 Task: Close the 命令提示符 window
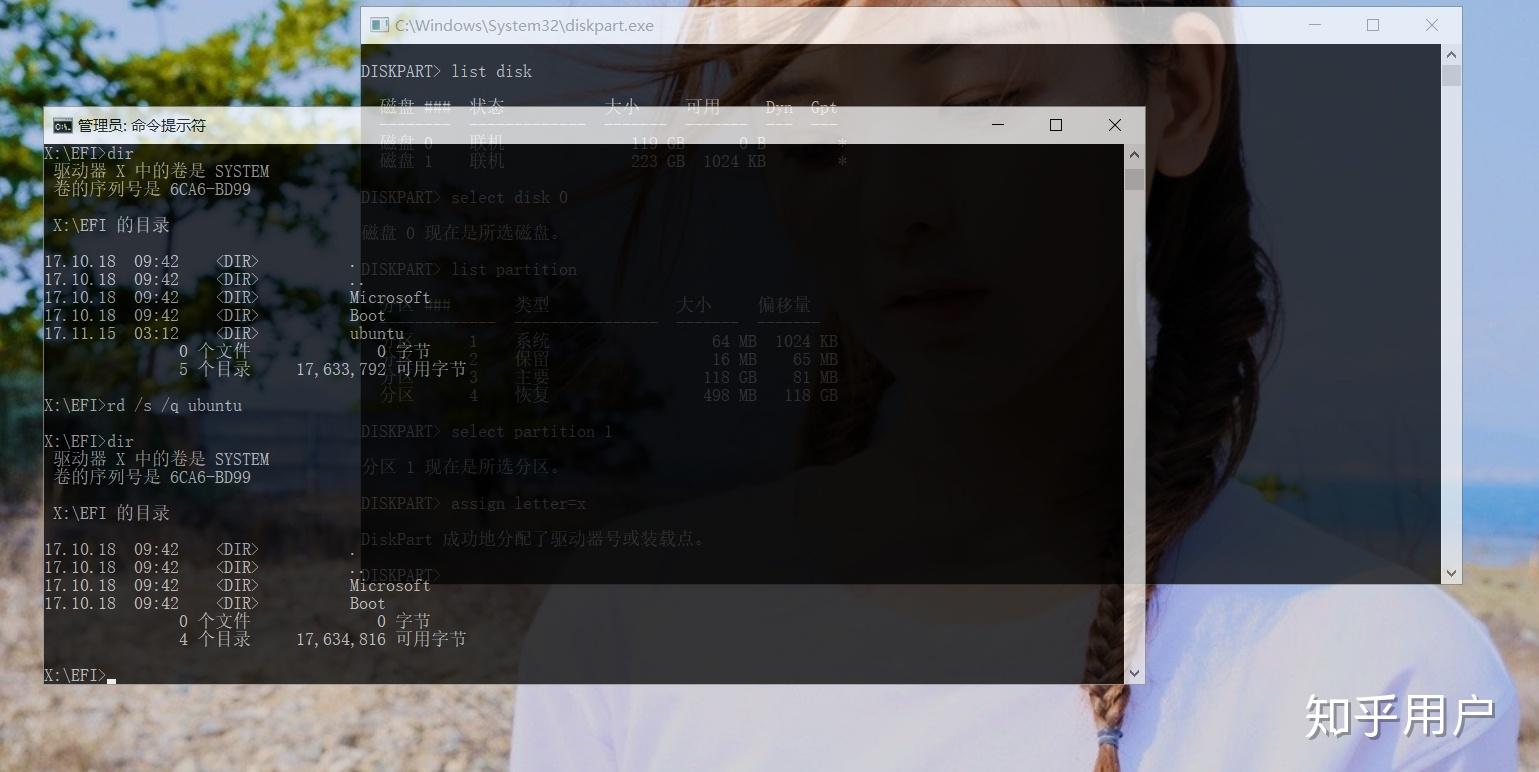coord(1114,125)
